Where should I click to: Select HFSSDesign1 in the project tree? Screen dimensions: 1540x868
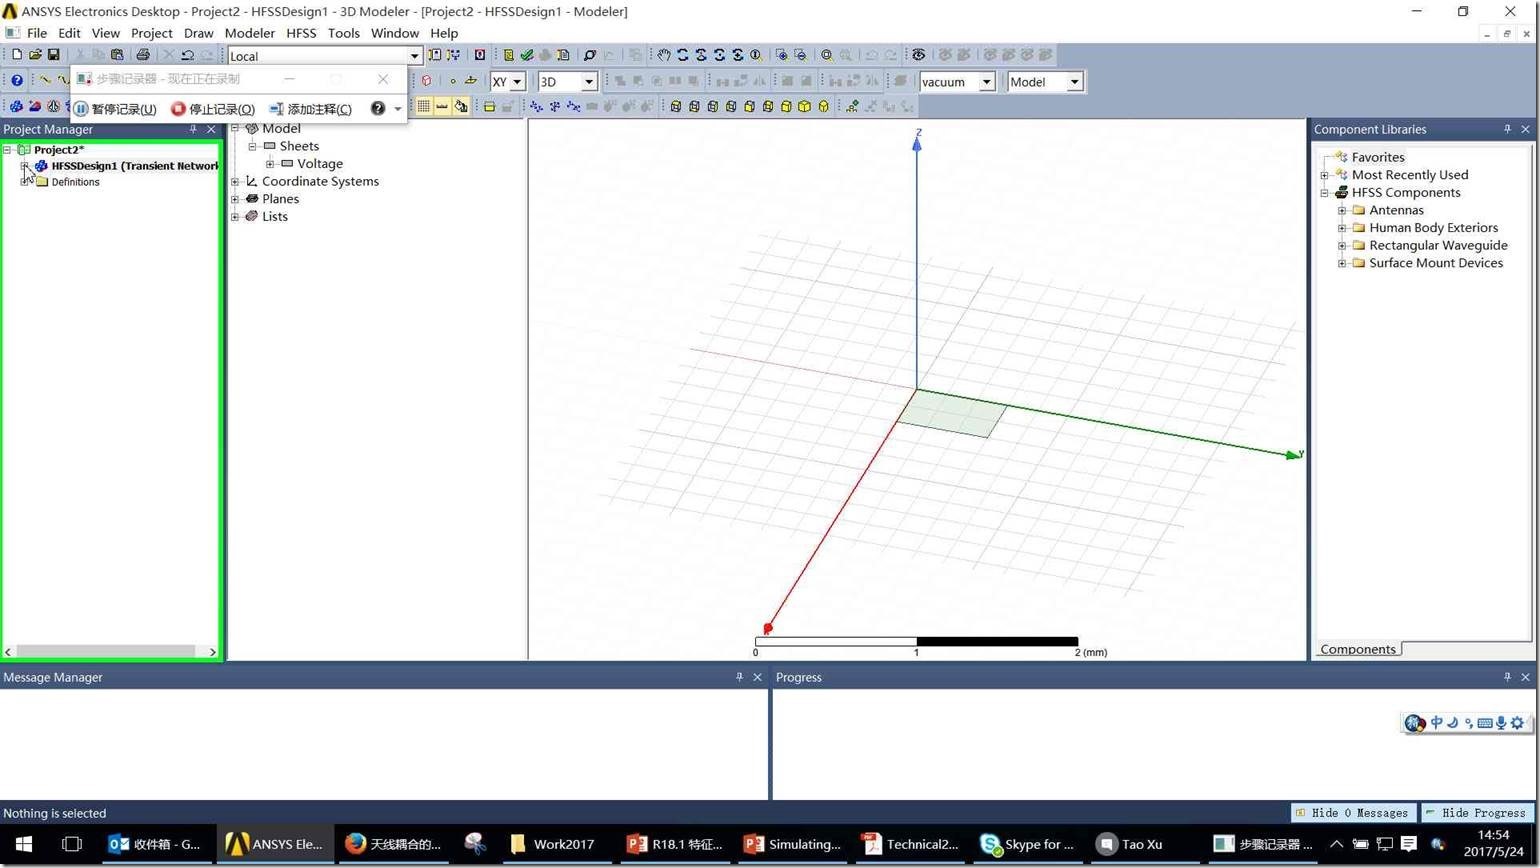click(134, 166)
